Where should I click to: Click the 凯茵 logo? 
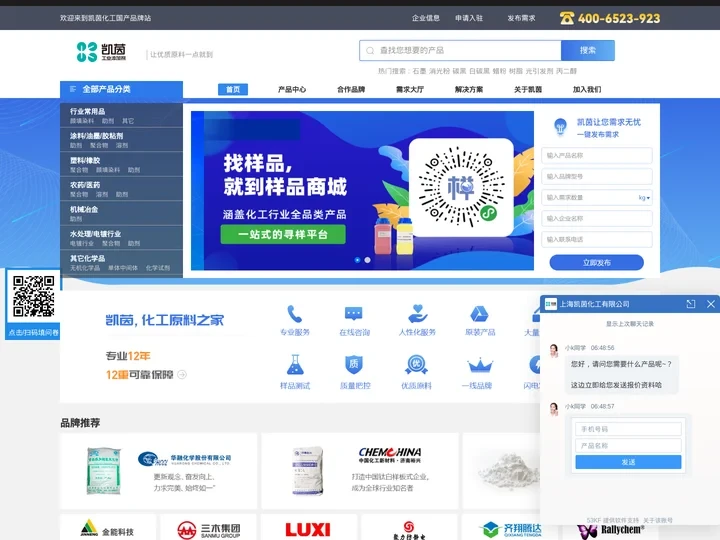coord(101,51)
